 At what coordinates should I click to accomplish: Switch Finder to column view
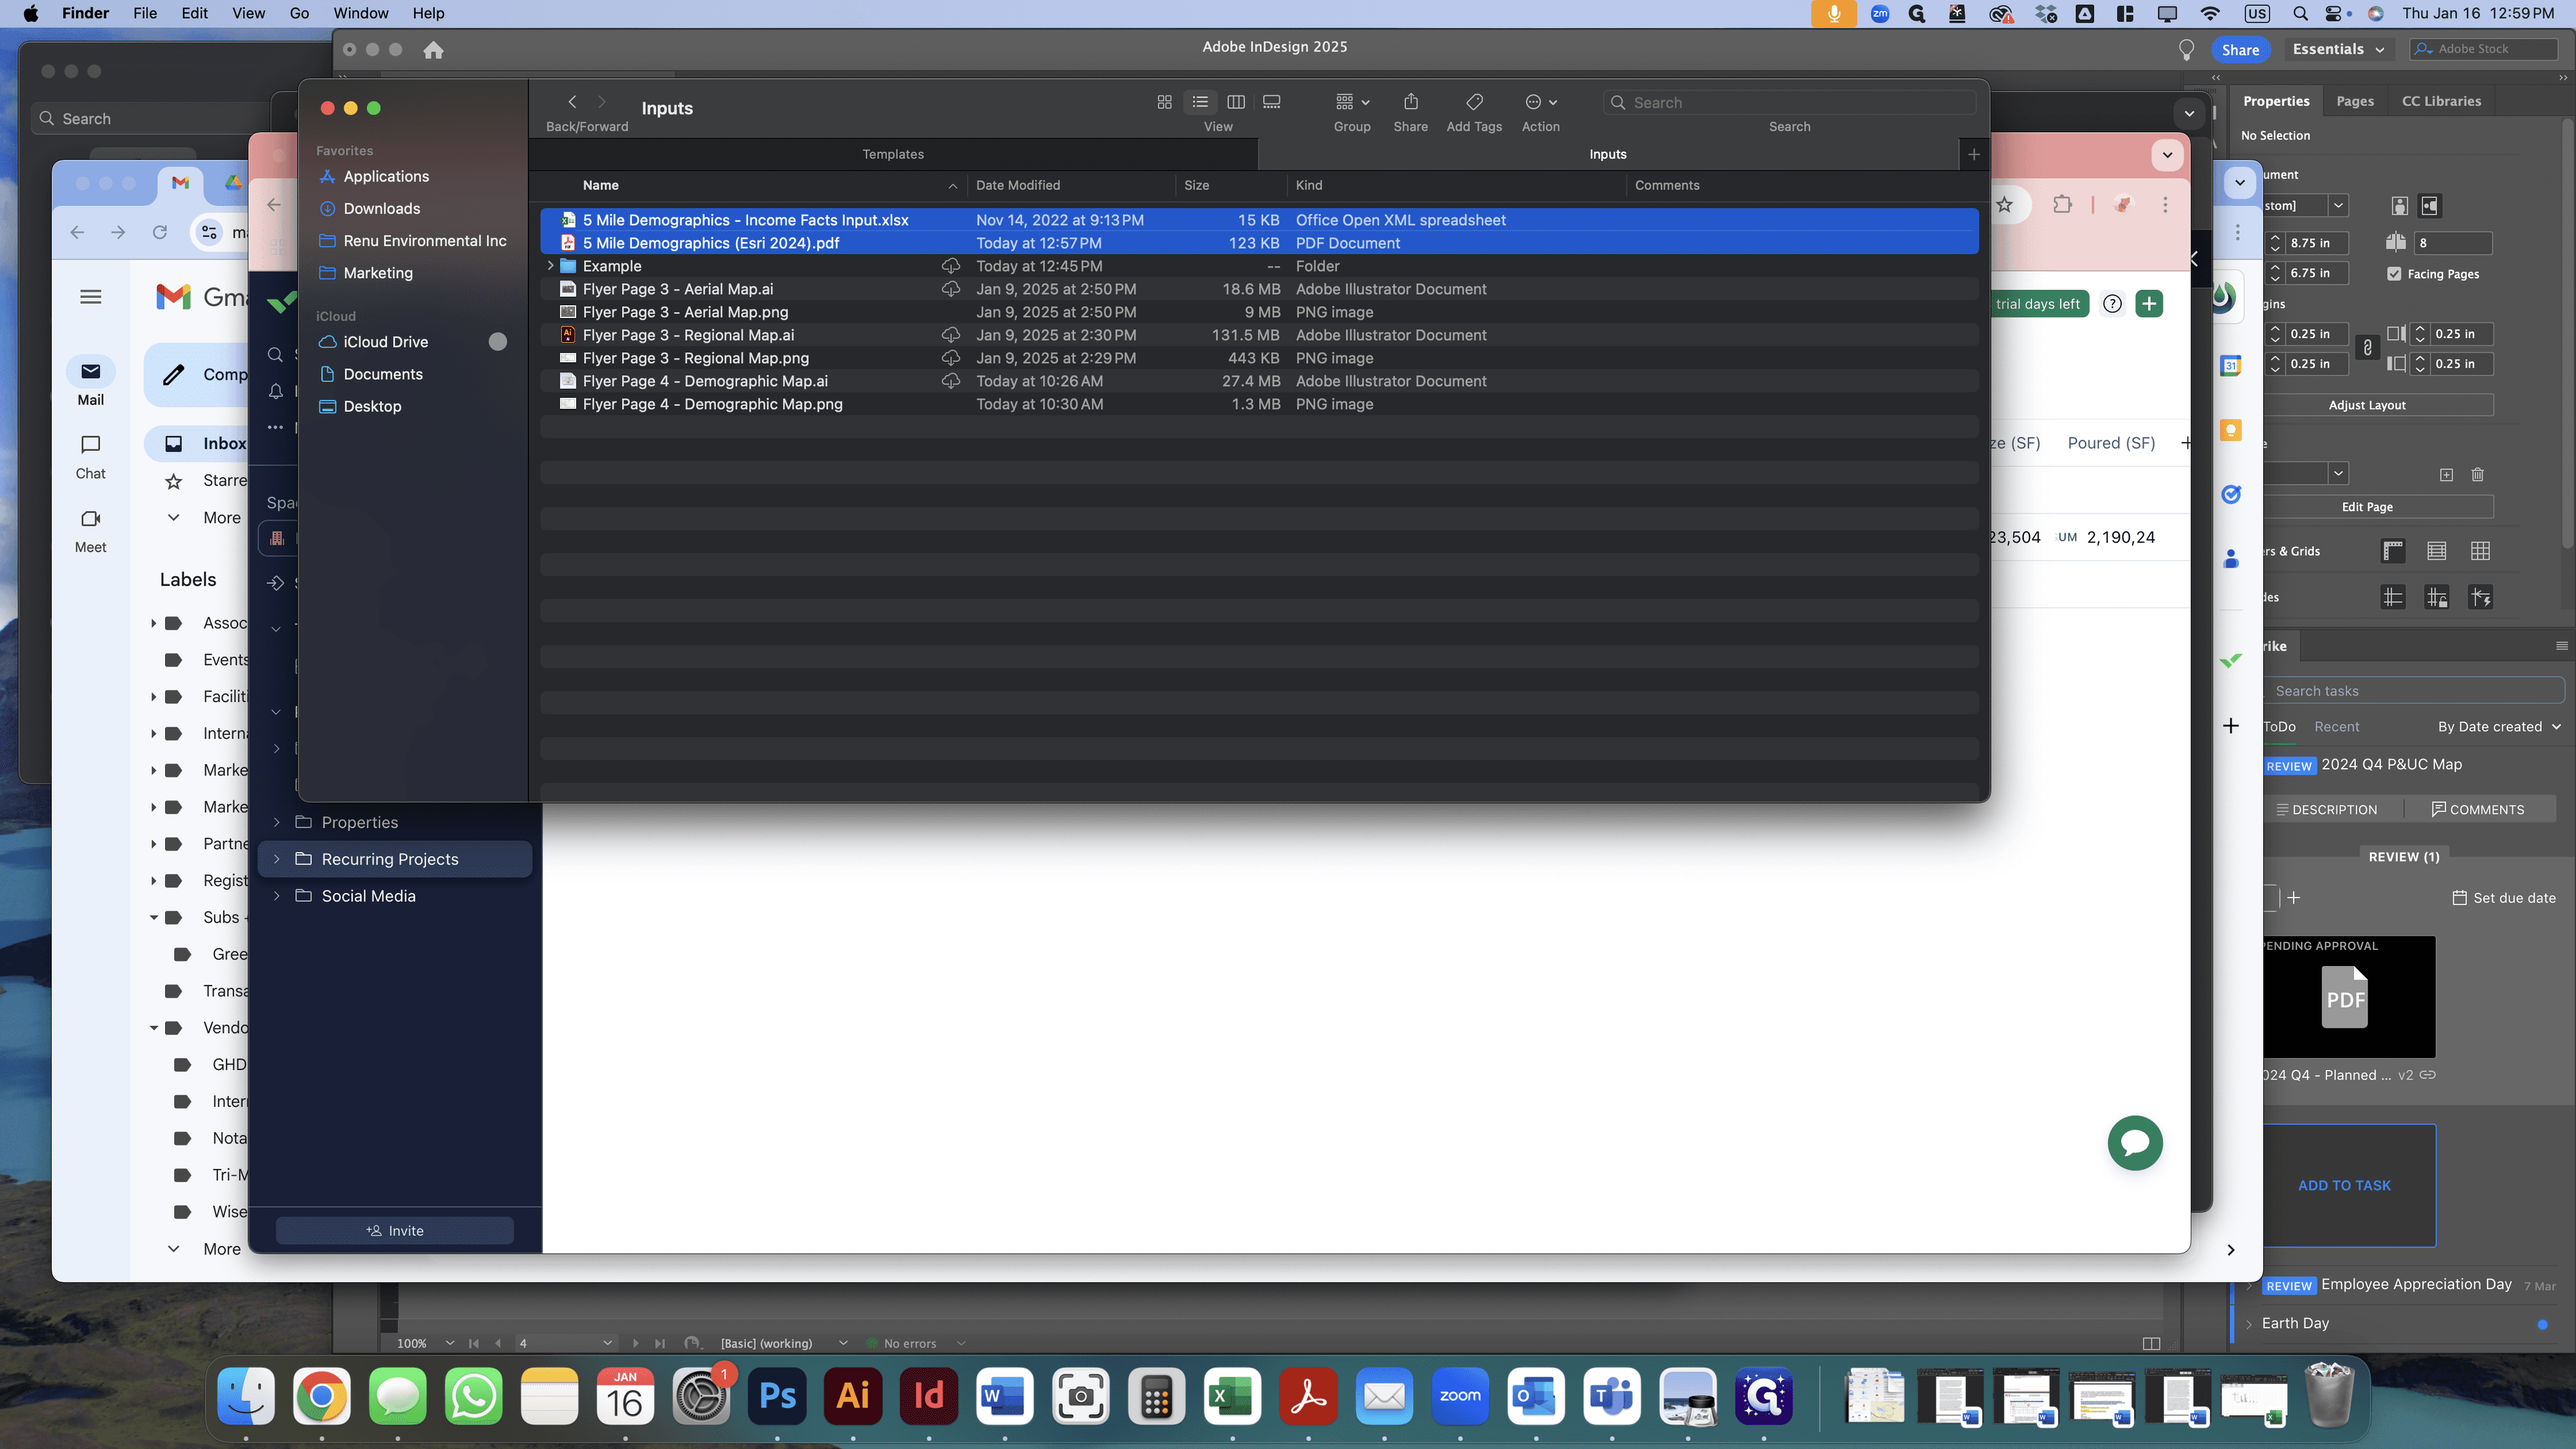[1236, 102]
